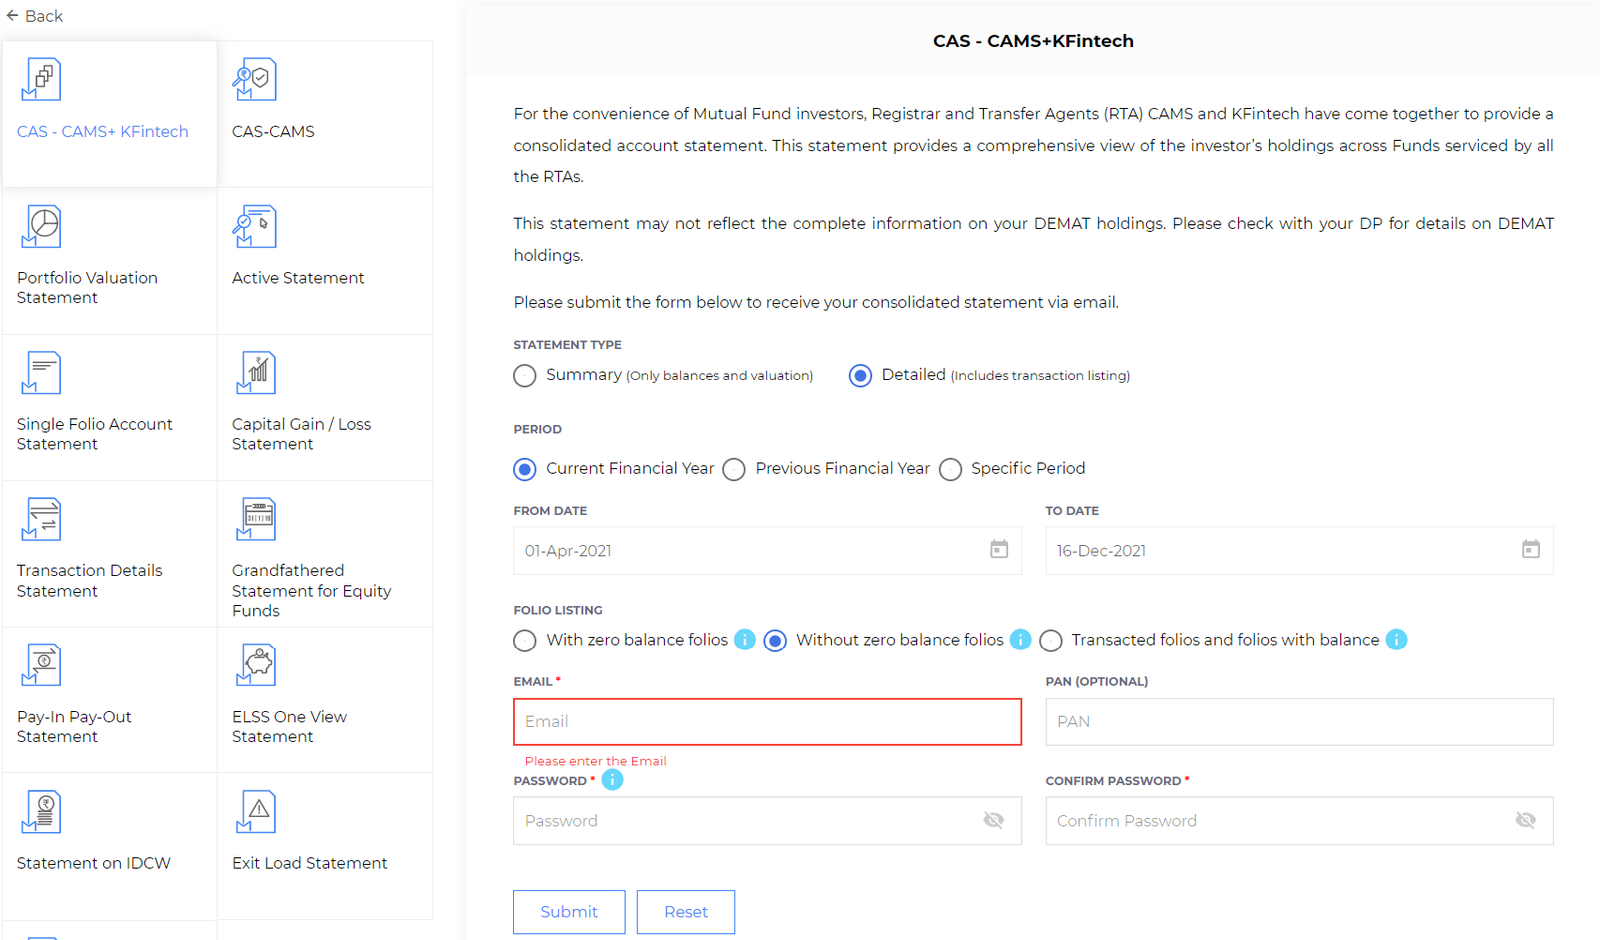Click the Exit Load Statement warning icon
The height and width of the screenshot is (940, 1600).
pyautogui.click(x=256, y=811)
